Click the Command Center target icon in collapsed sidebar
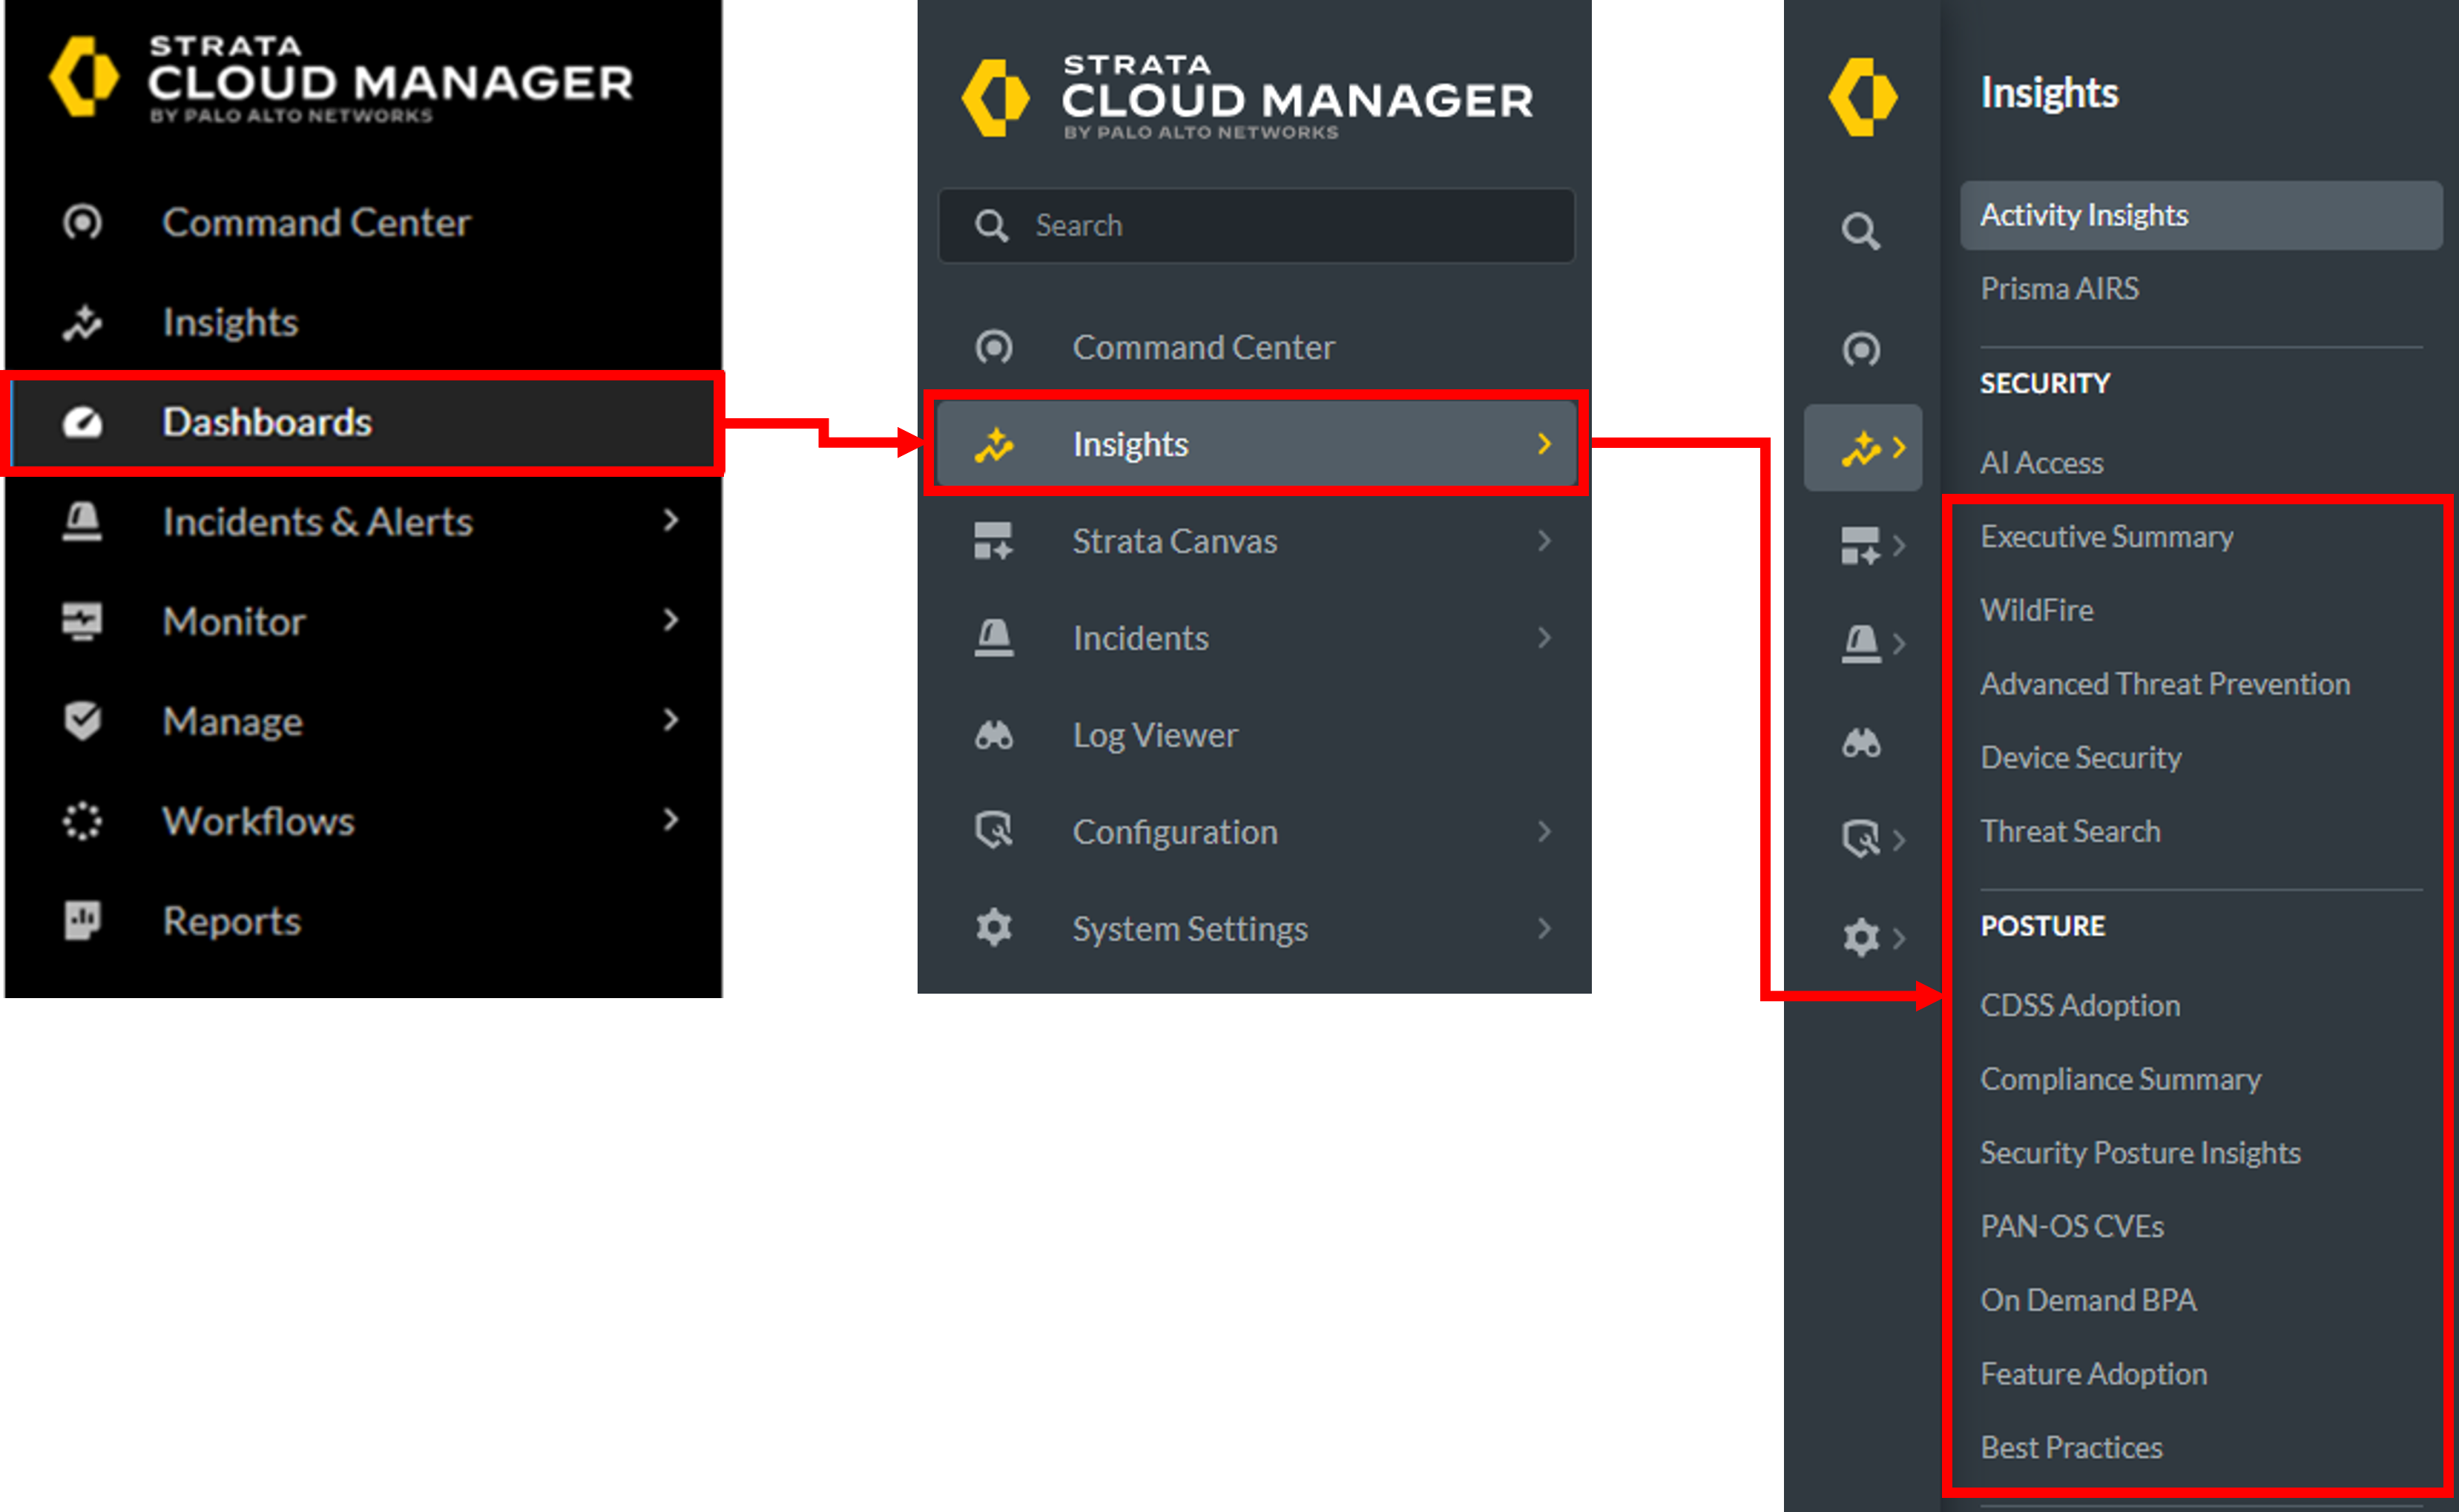The width and height of the screenshot is (2459, 1512). click(1860, 350)
